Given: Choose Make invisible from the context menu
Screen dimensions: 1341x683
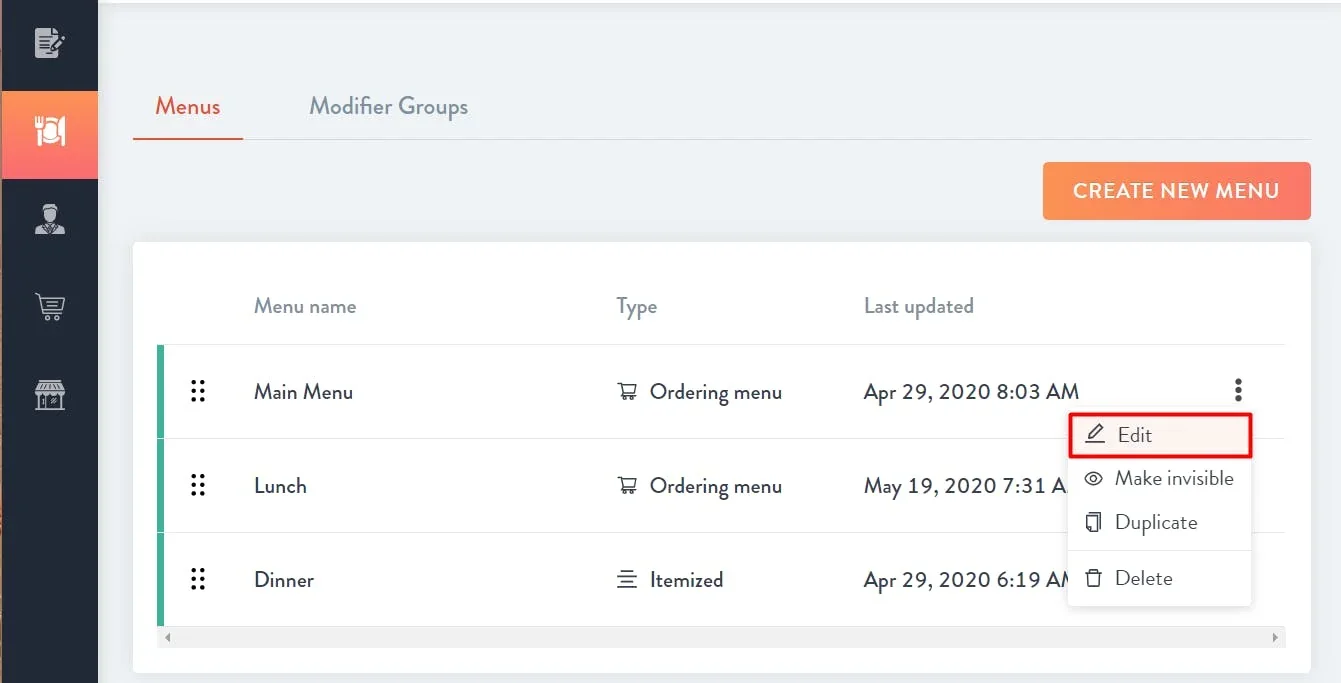Looking at the screenshot, I should [1160, 478].
